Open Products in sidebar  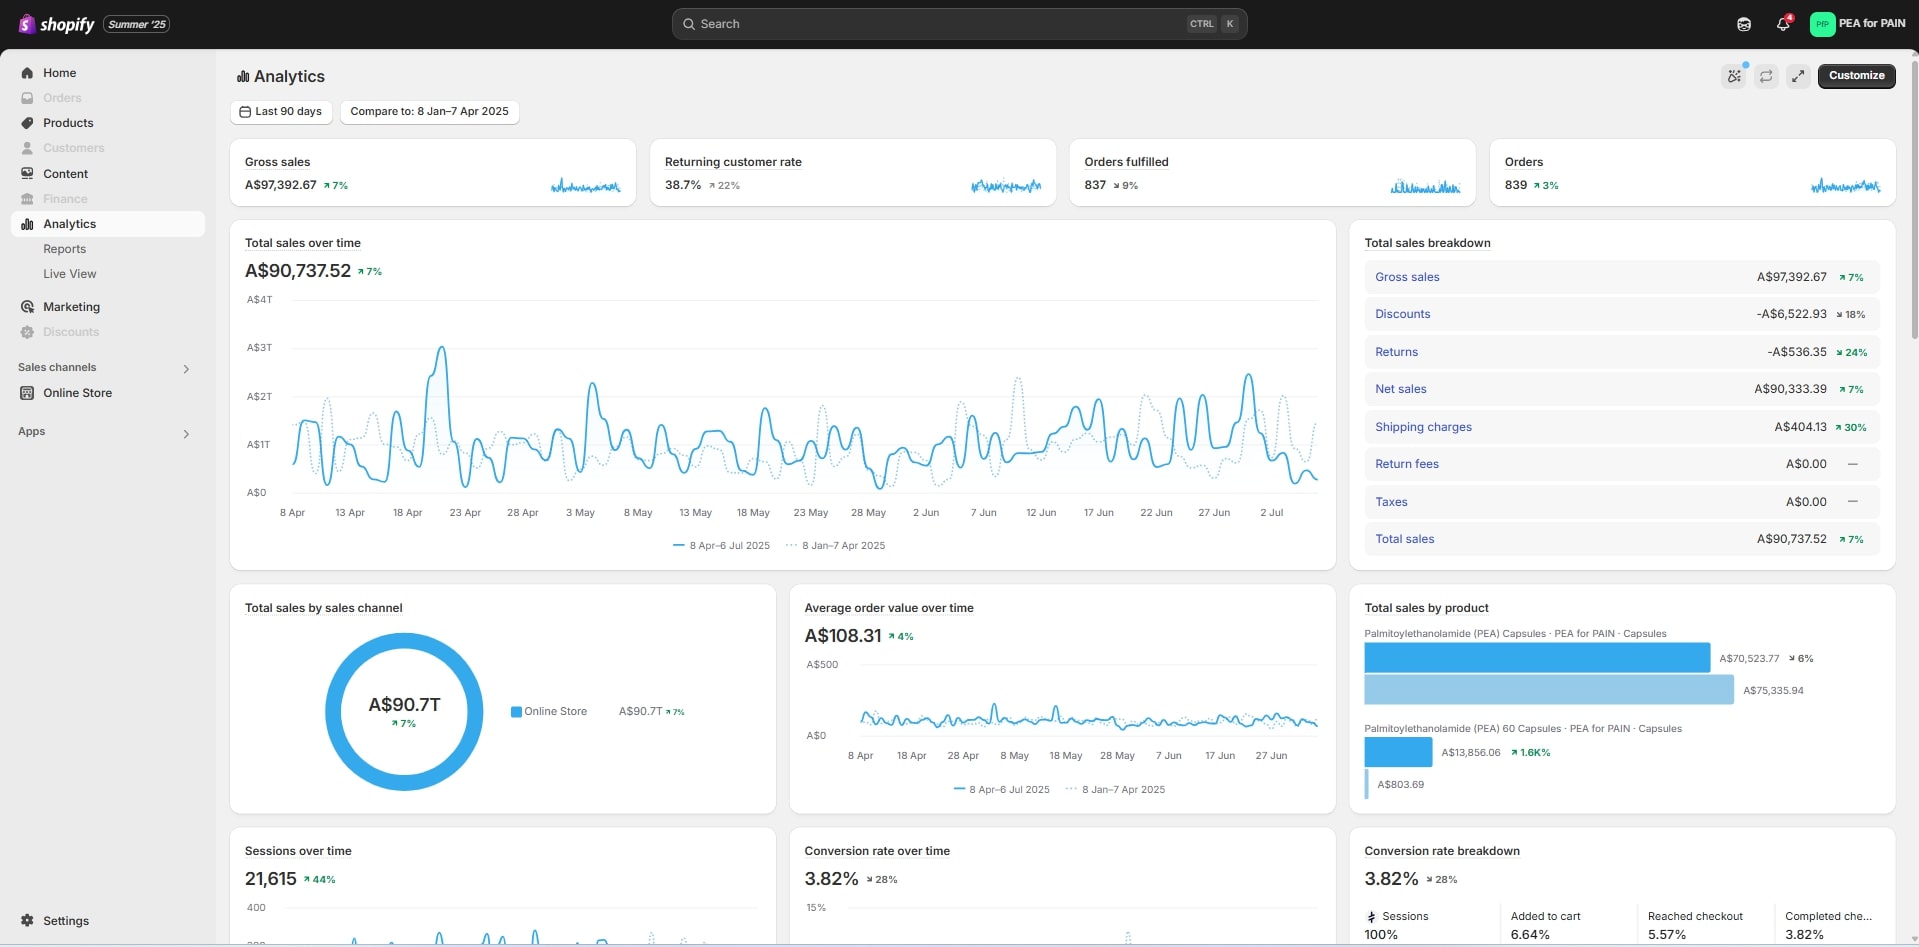click(x=68, y=123)
